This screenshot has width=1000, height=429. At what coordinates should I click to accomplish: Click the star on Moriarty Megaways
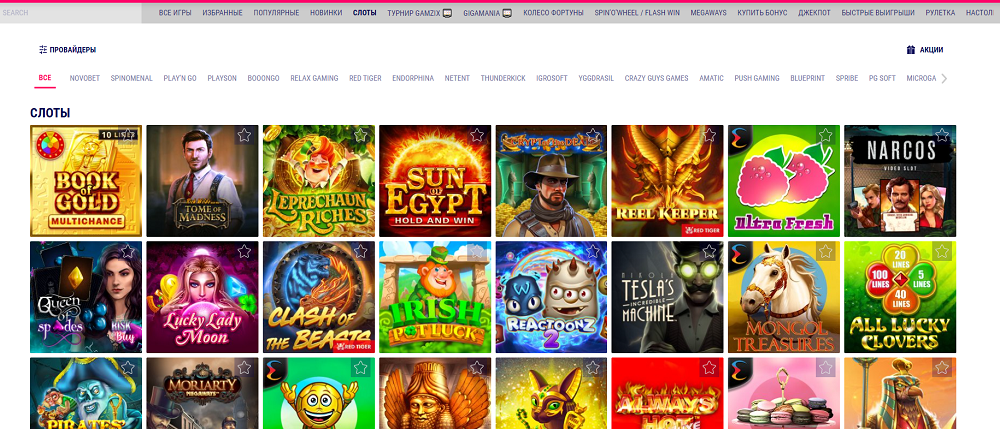(x=244, y=367)
